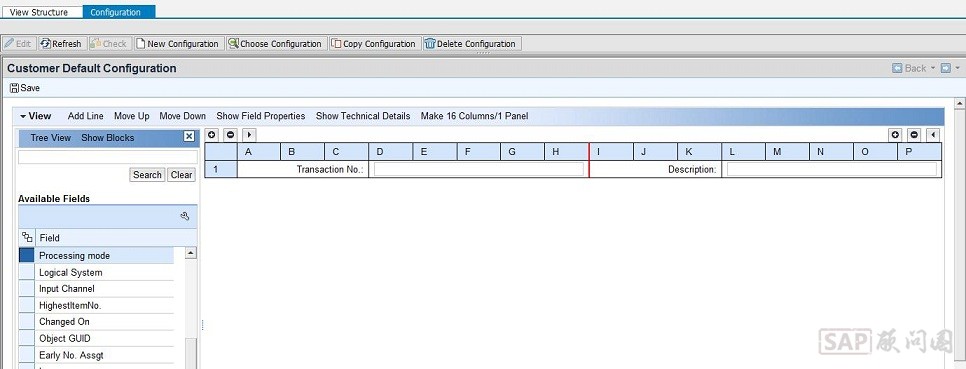Screen dimensions: 966x369
Task: Click Show Blocks
Action: [108, 137]
